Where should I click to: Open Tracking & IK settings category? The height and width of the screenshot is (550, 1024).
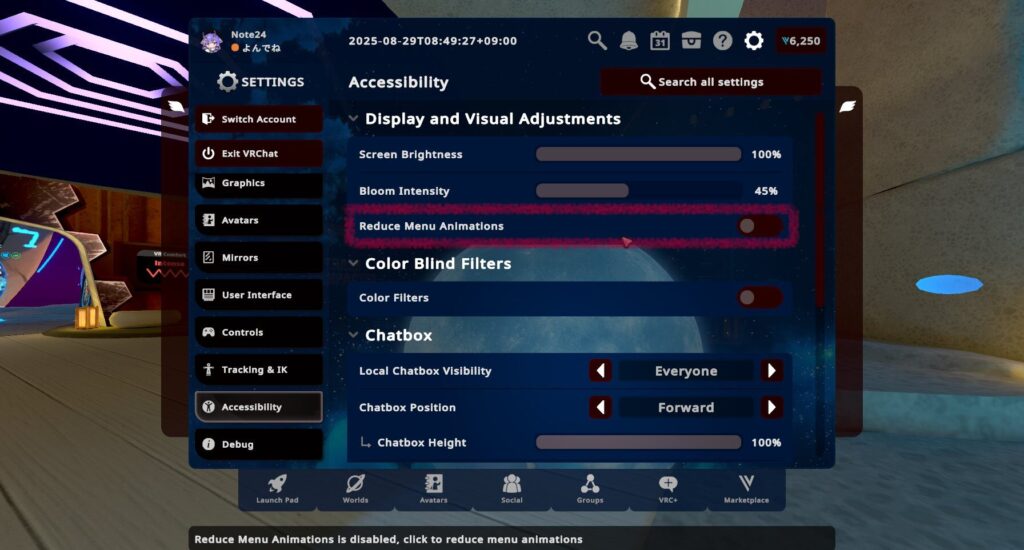pyautogui.click(x=259, y=370)
